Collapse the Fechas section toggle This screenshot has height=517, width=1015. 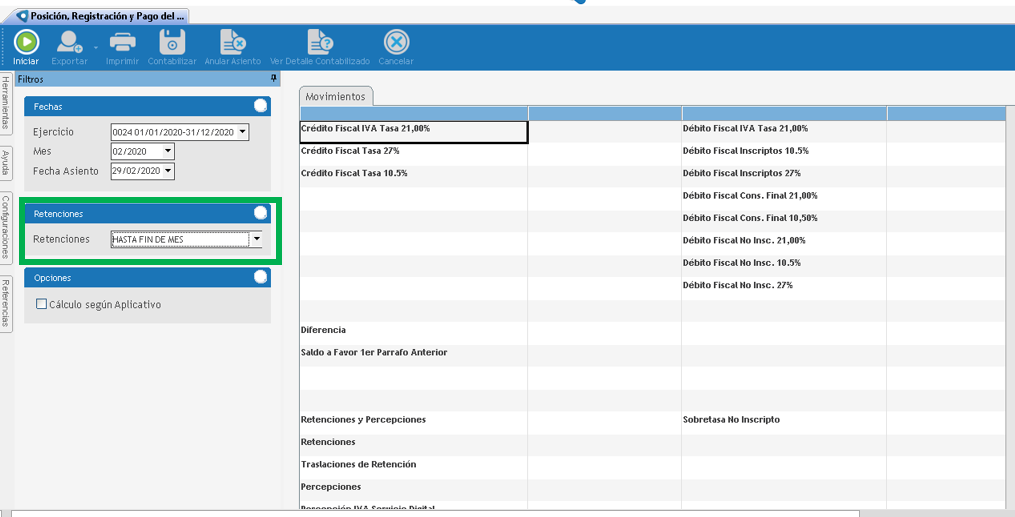pyautogui.click(x=260, y=105)
